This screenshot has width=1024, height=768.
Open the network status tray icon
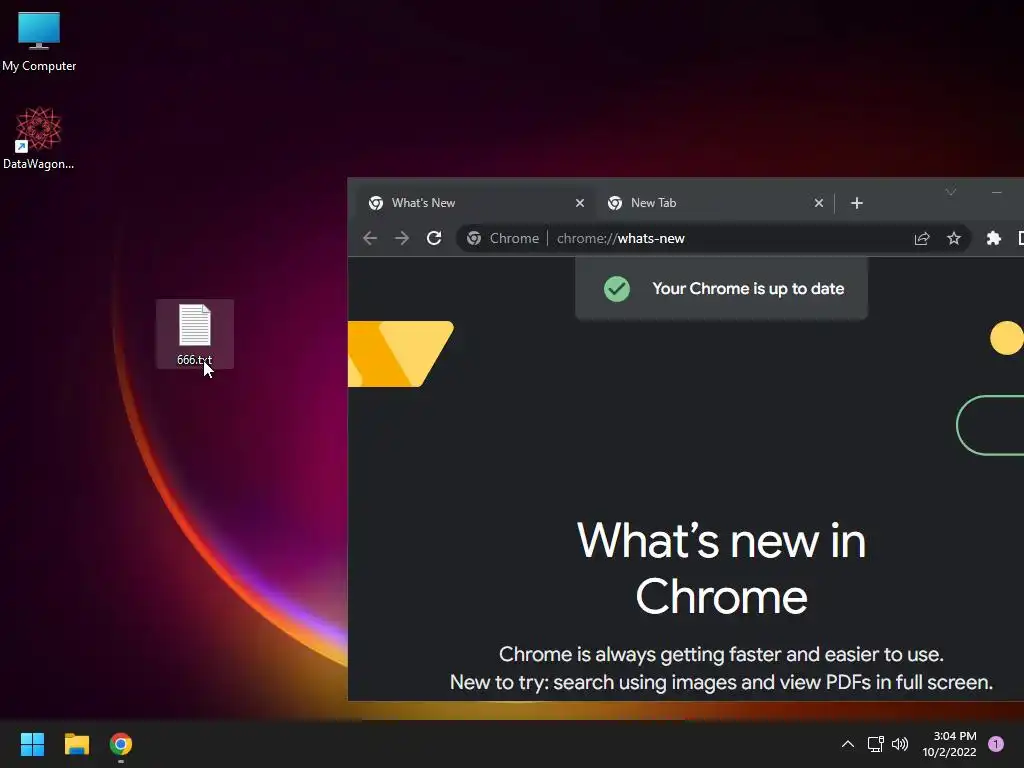point(875,744)
